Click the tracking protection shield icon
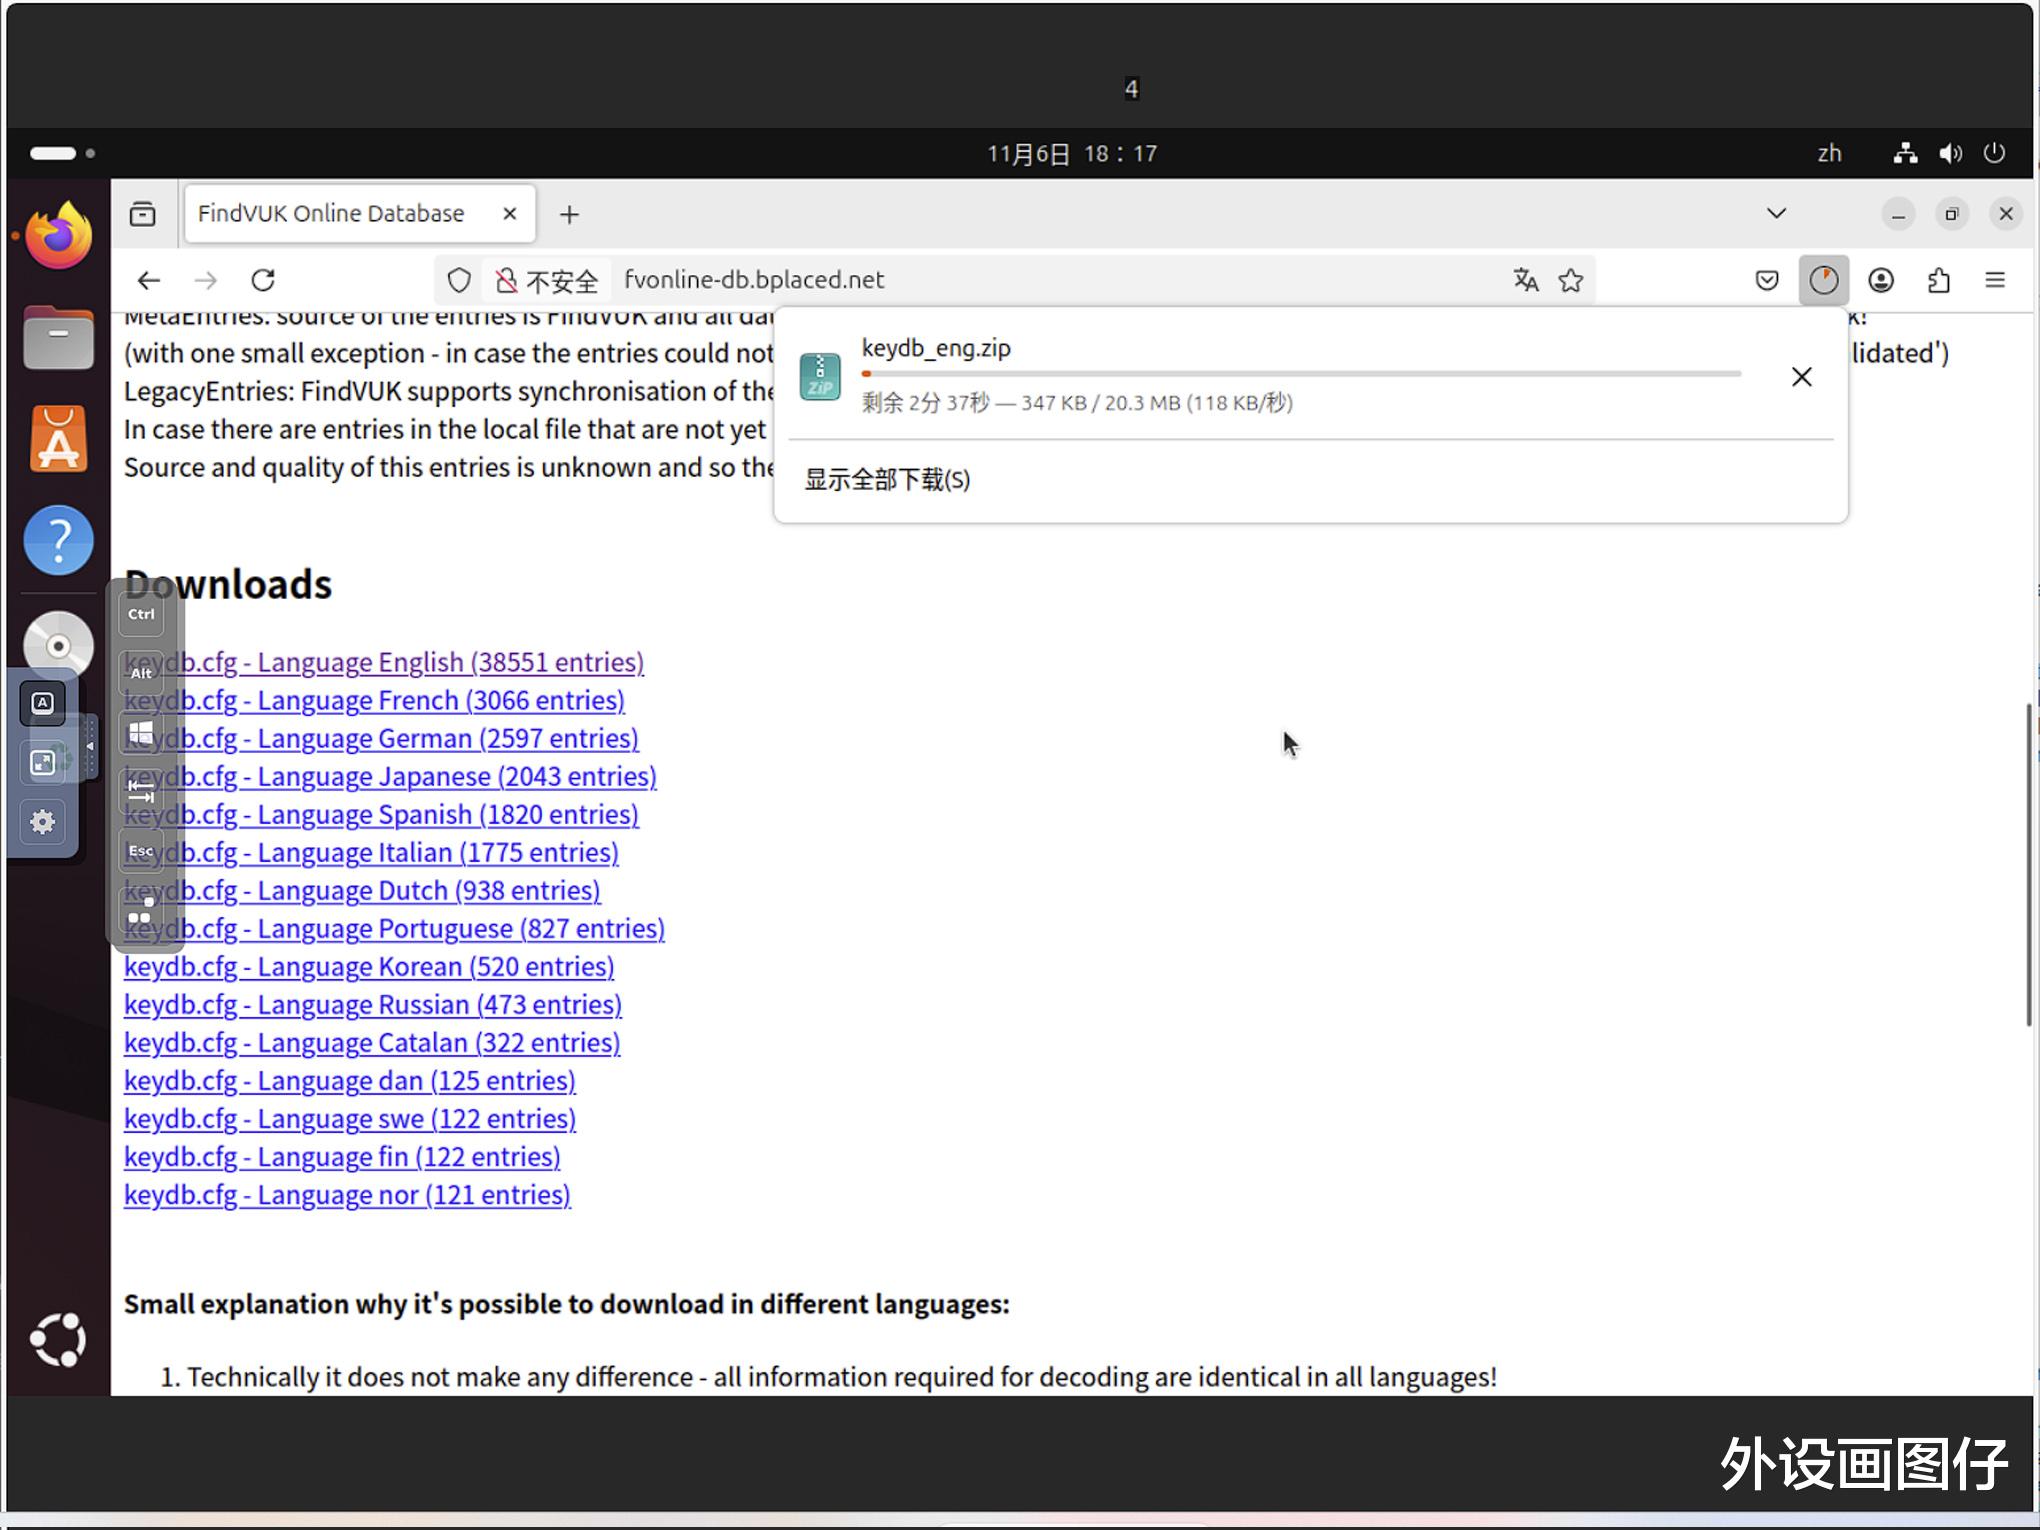The width and height of the screenshot is (2040, 1530). click(x=459, y=280)
